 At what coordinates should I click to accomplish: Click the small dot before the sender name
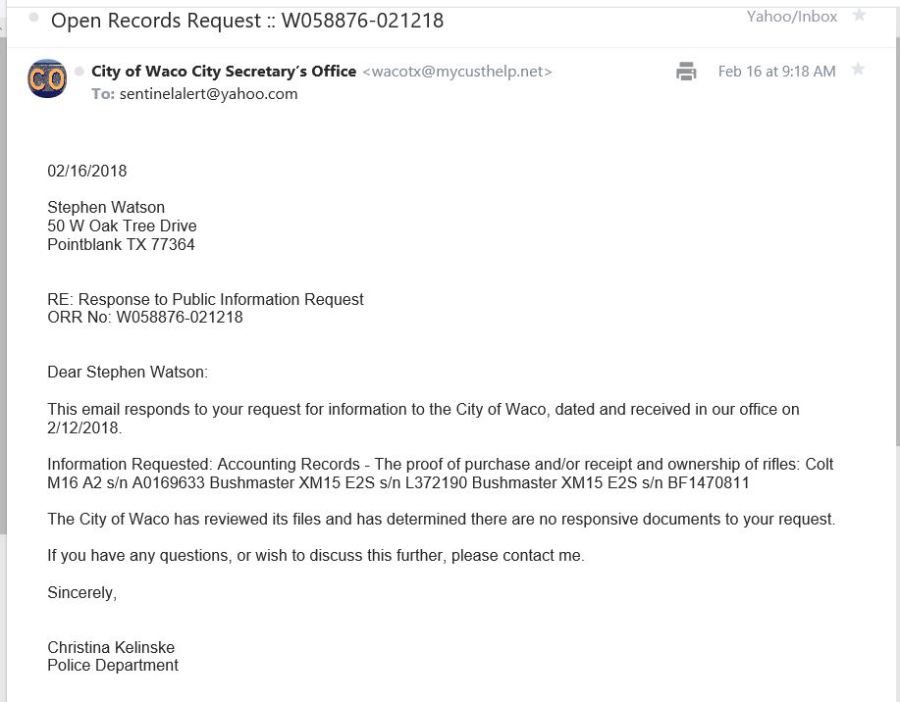click(x=80, y=71)
